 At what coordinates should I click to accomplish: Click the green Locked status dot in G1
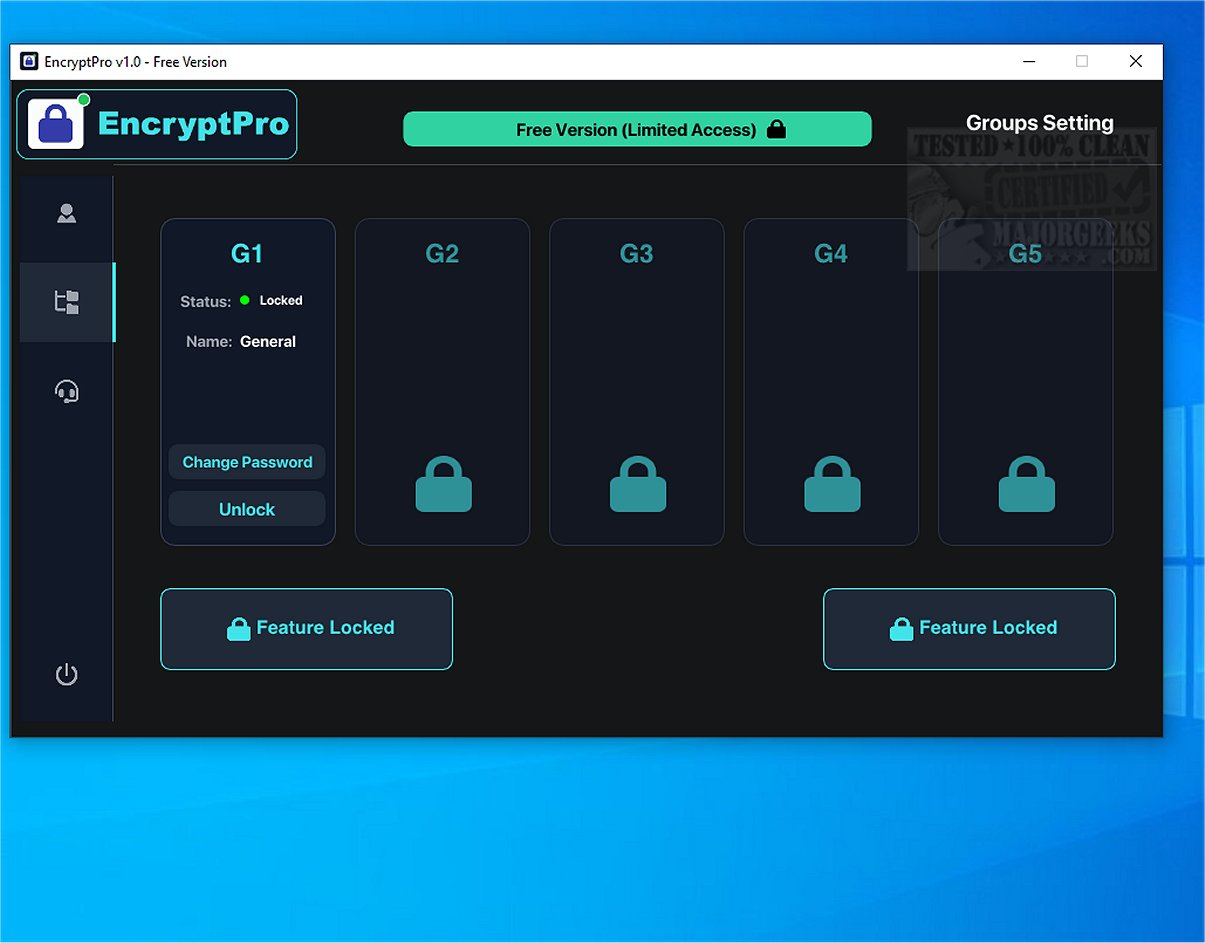click(x=245, y=300)
